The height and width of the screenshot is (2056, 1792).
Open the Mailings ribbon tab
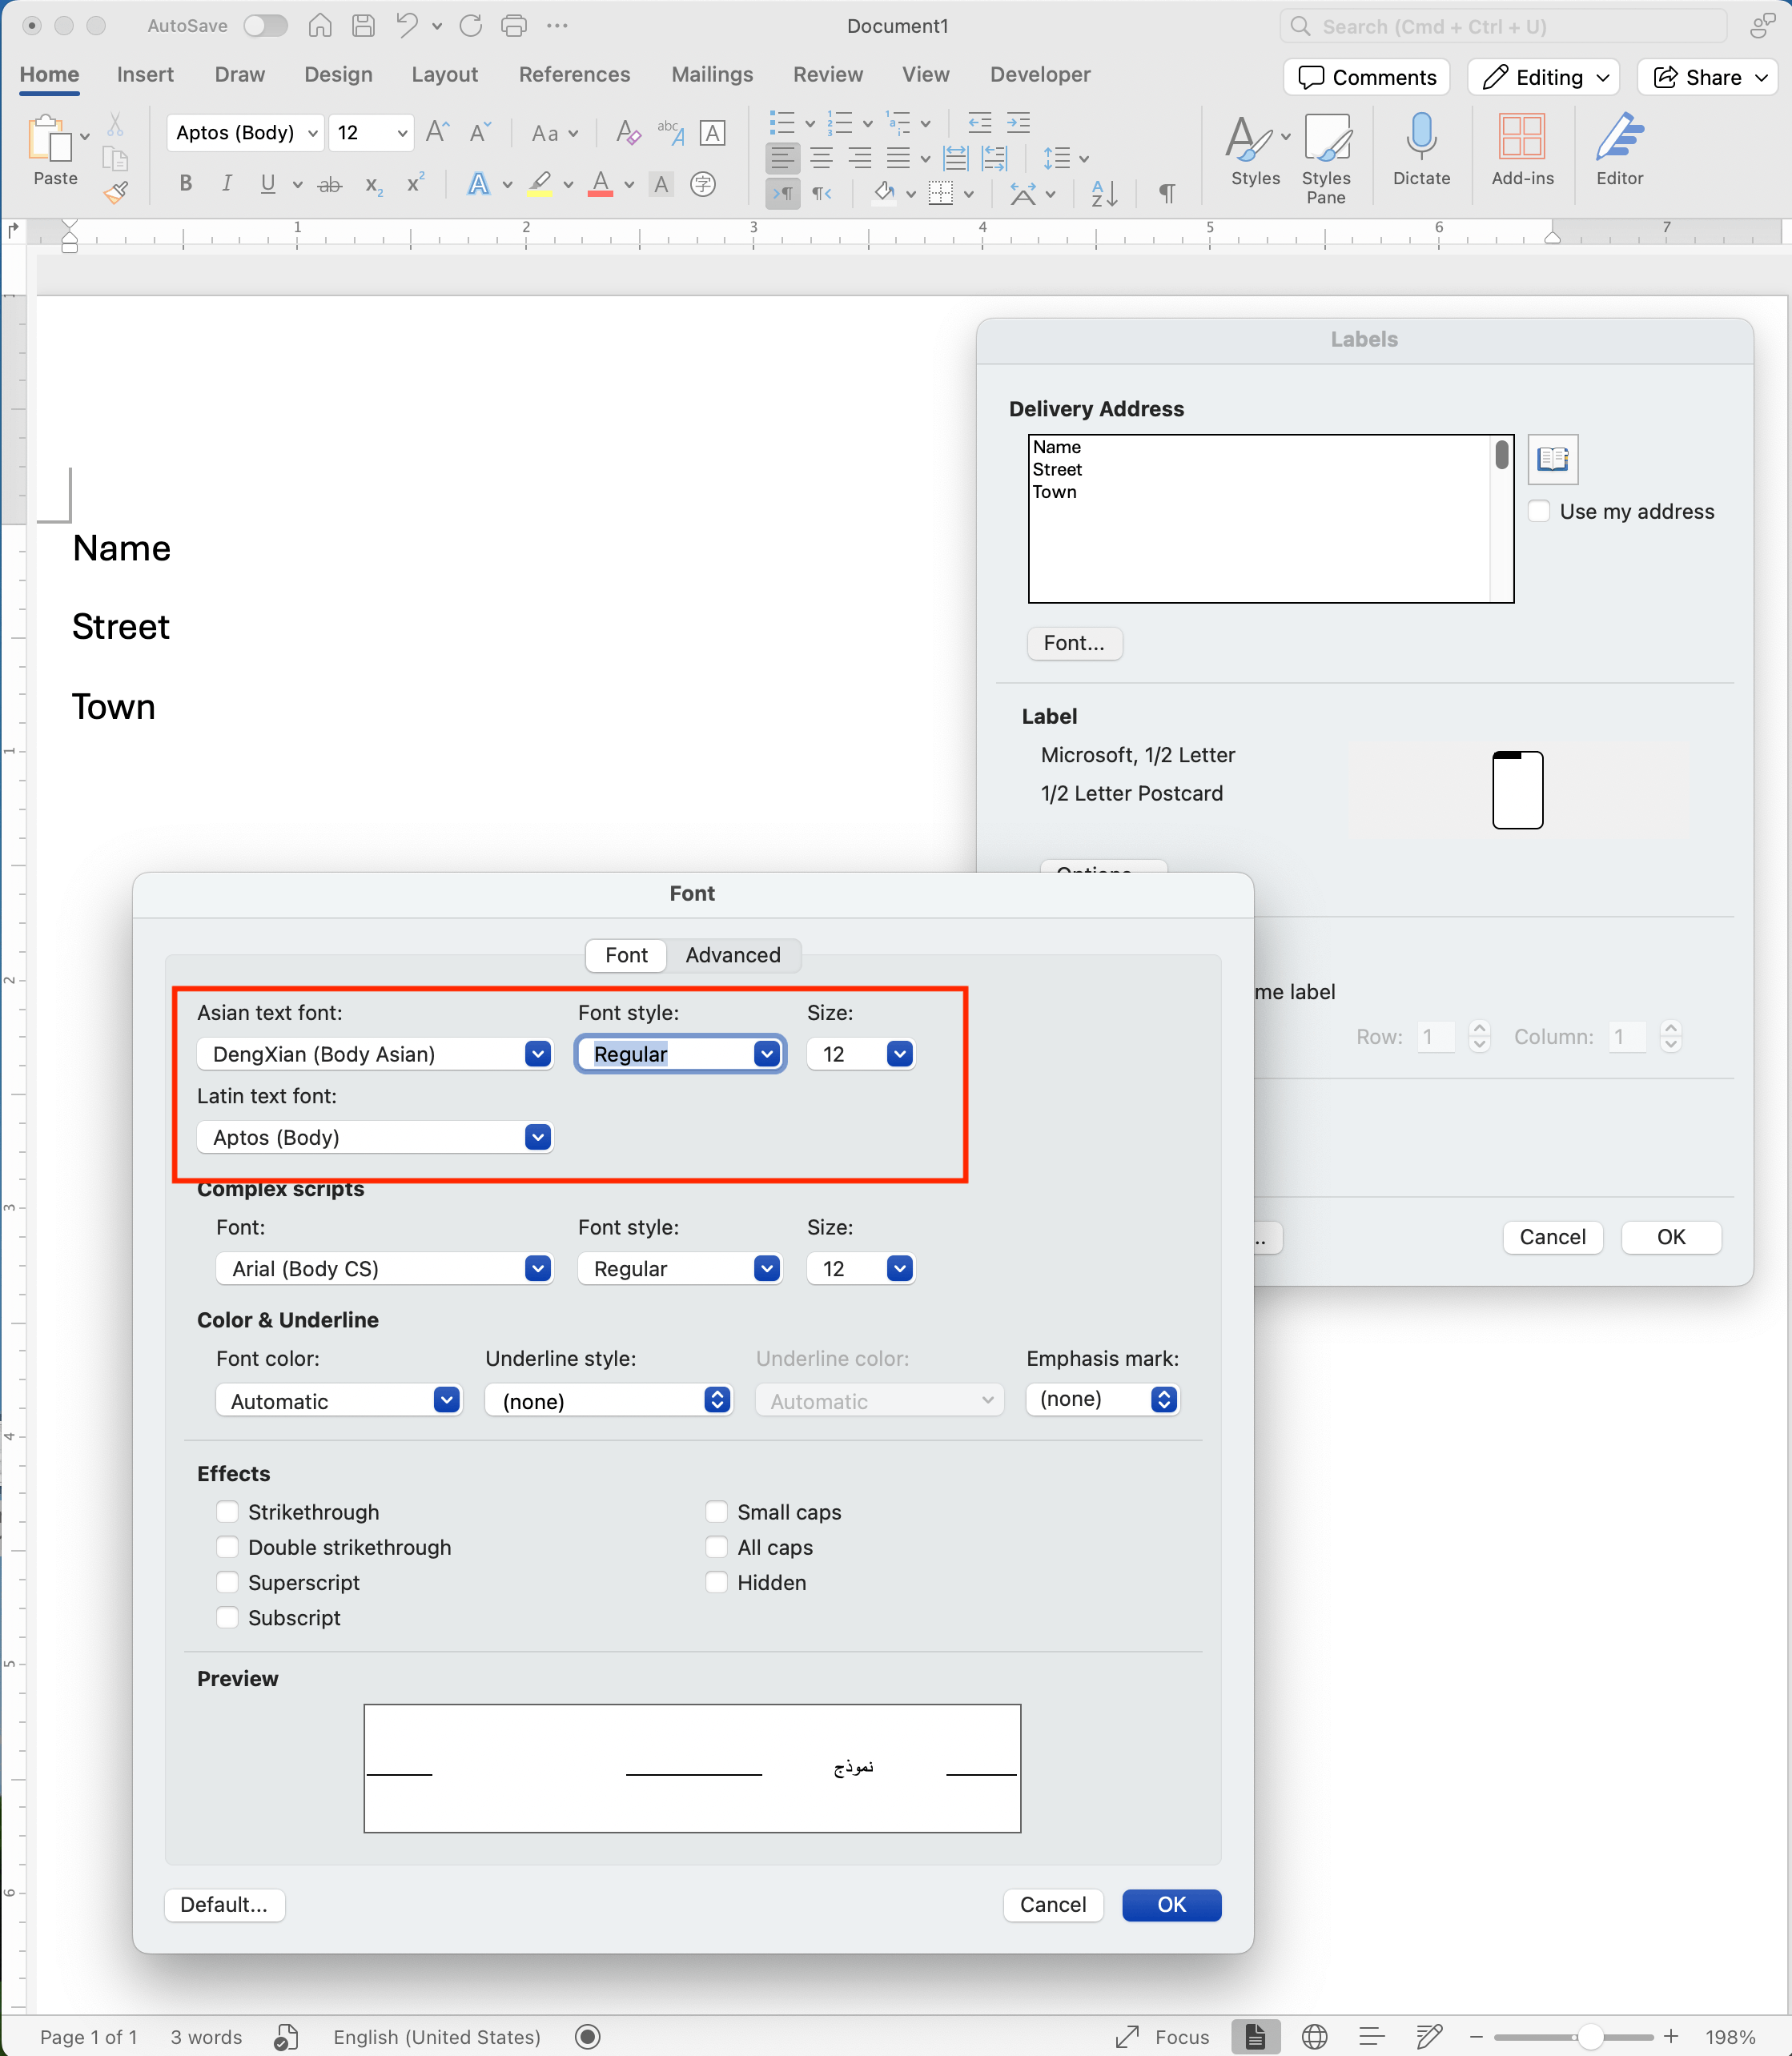pos(712,74)
